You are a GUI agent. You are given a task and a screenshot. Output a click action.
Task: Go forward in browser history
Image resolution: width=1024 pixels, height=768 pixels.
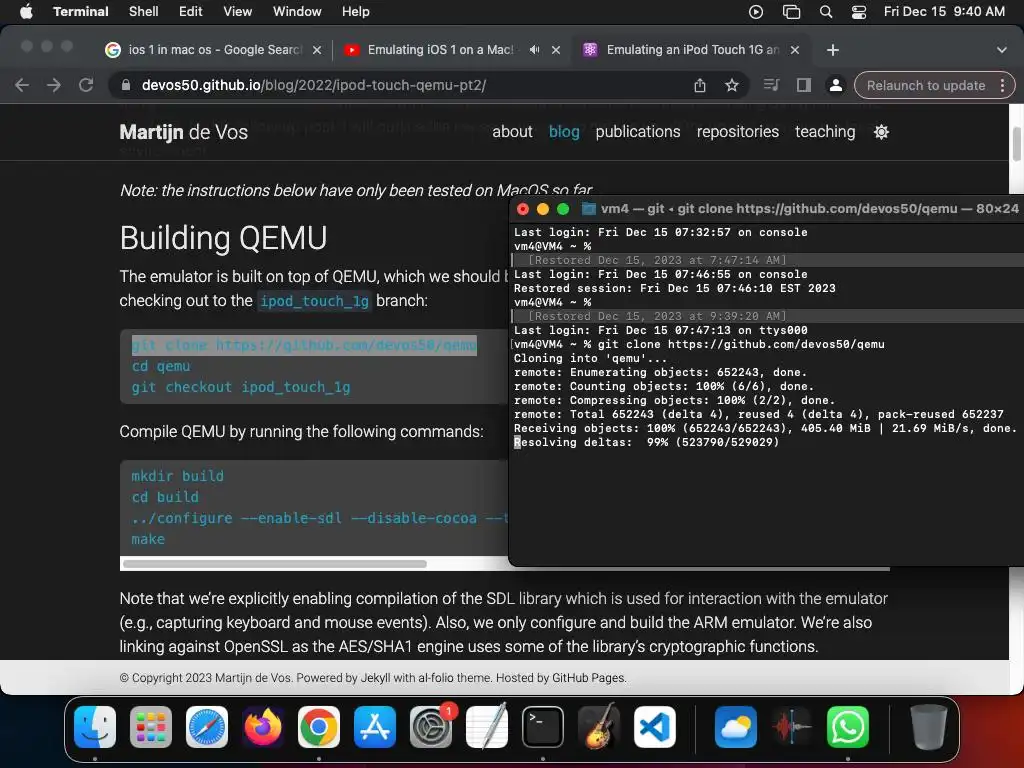tap(54, 85)
